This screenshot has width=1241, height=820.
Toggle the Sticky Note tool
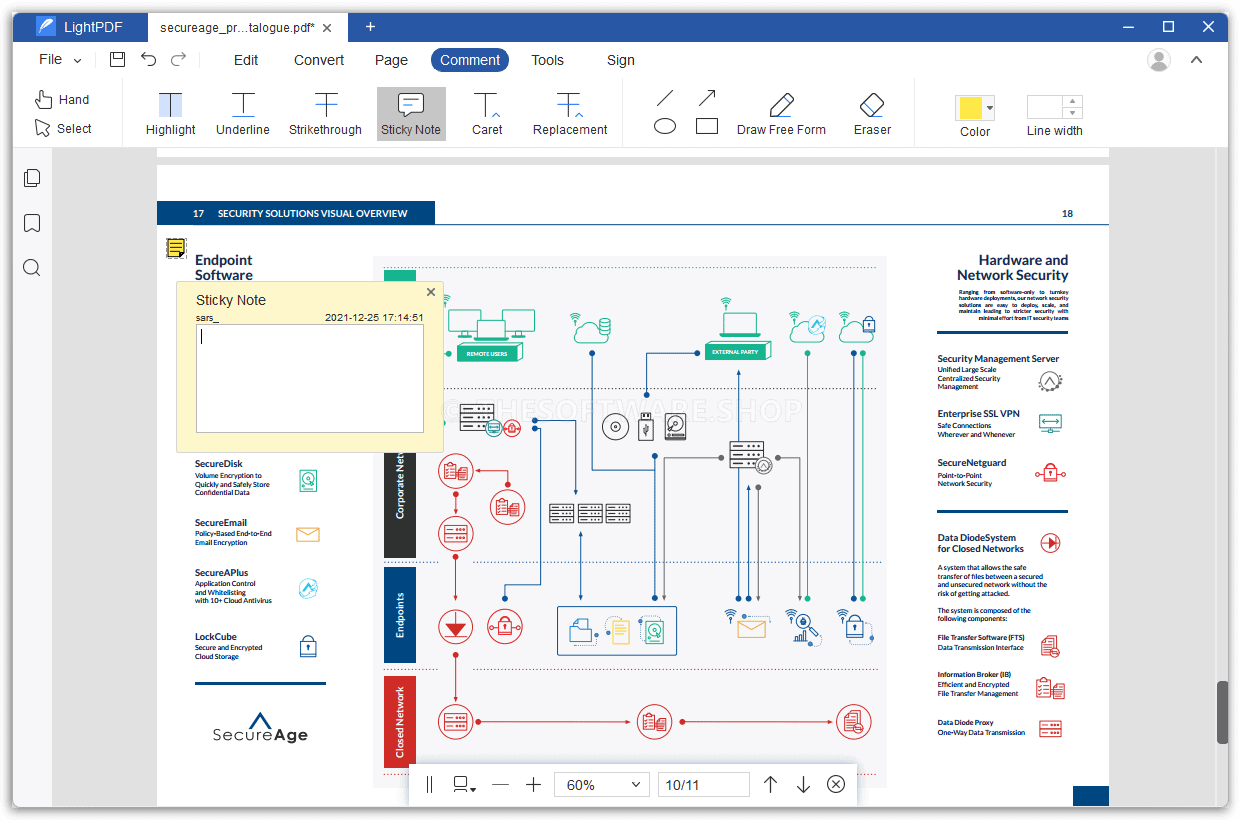click(x=411, y=113)
